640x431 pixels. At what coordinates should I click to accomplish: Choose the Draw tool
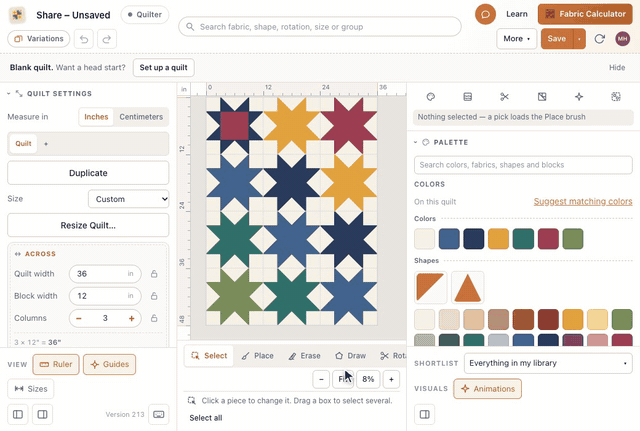coord(351,355)
